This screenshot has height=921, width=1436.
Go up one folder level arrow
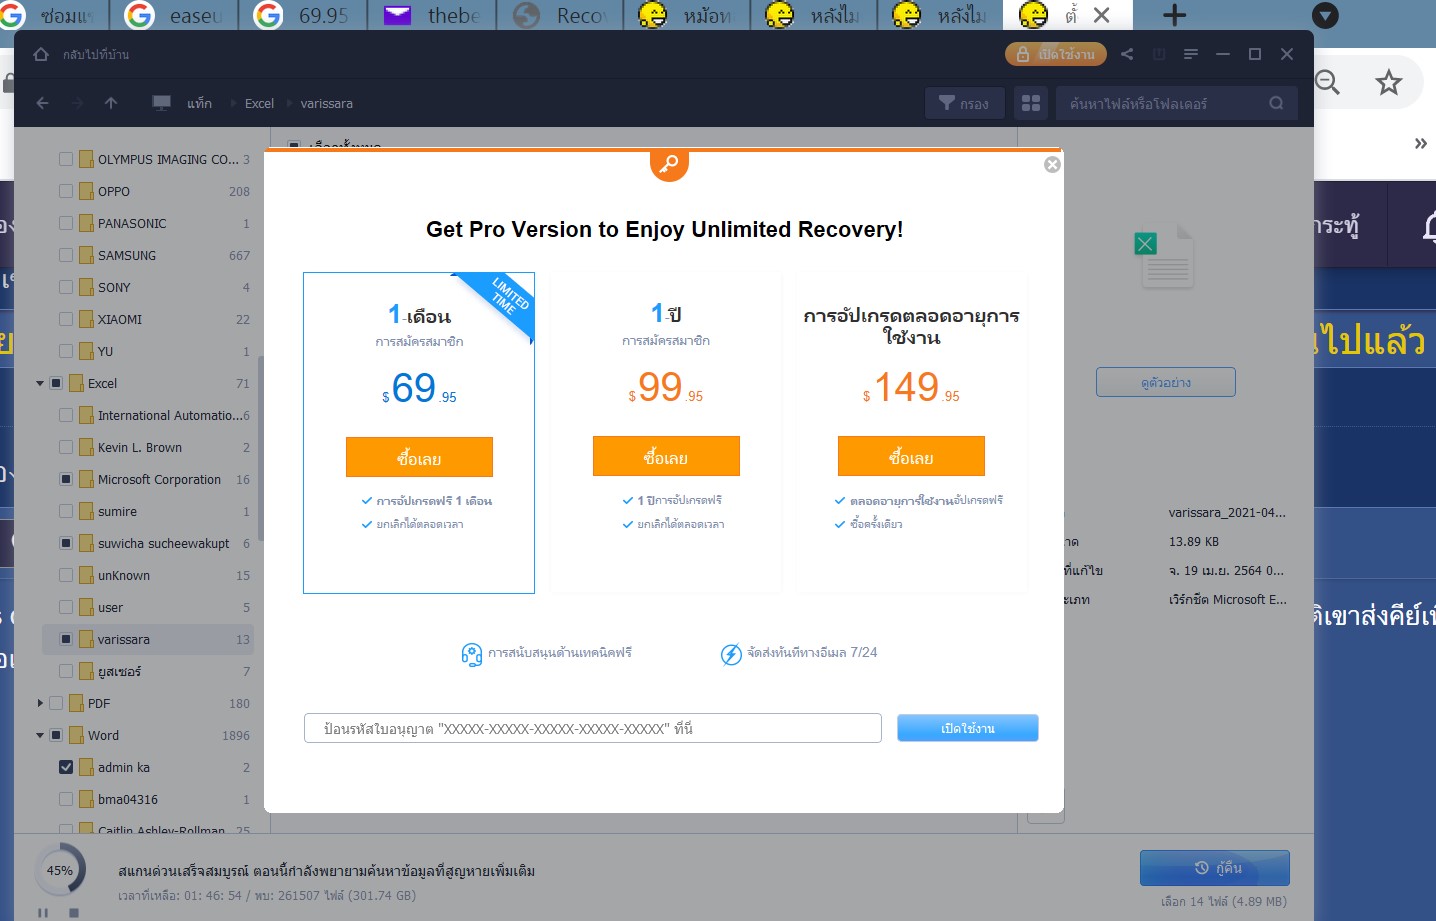tap(111, 103)
